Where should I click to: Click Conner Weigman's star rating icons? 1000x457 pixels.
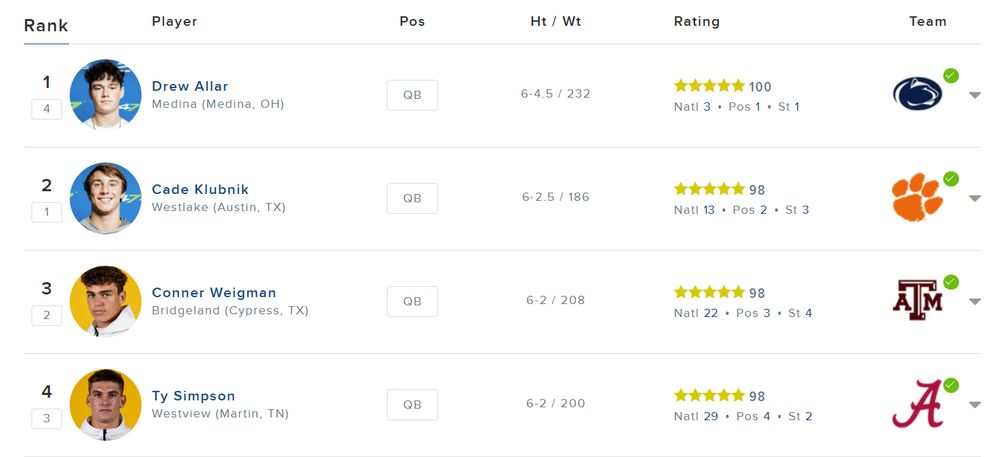pyautogui.click(x=709, y=292)
